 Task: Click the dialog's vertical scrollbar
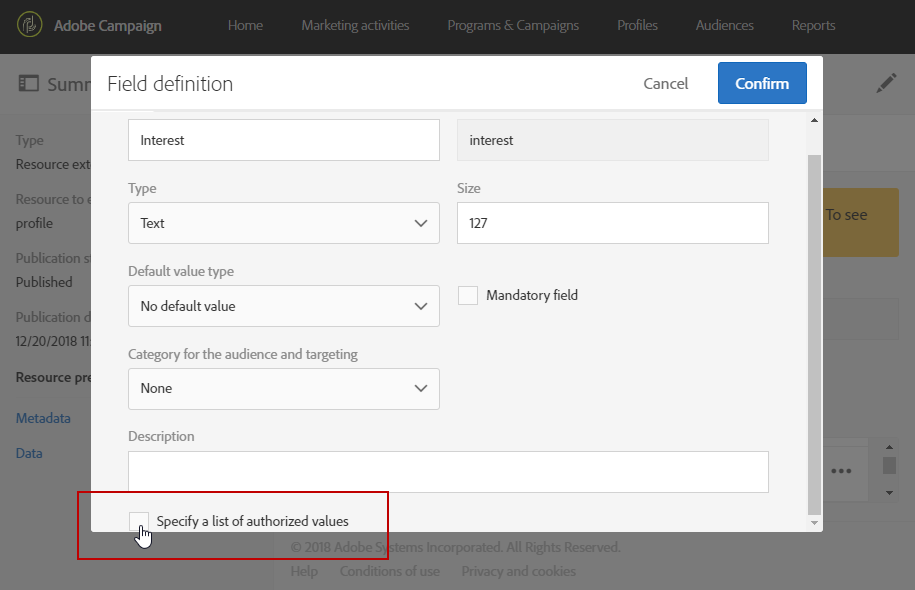[x=813, y=330]
